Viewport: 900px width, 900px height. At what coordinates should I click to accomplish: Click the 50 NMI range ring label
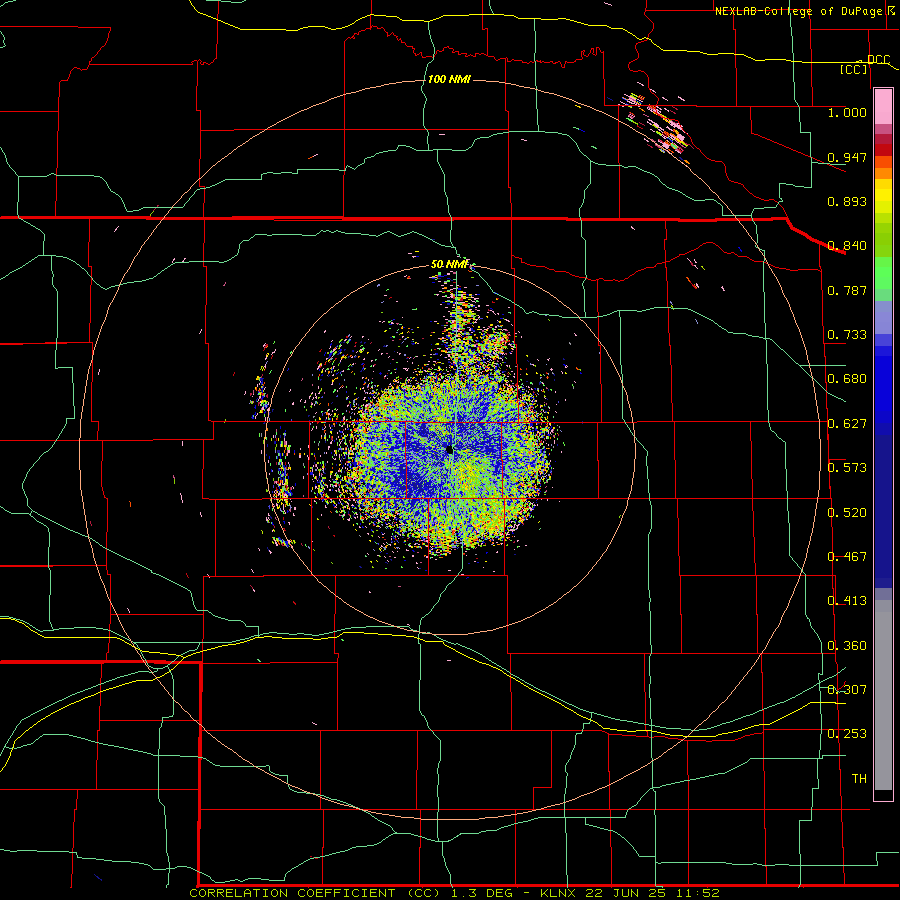pos(449,264)
